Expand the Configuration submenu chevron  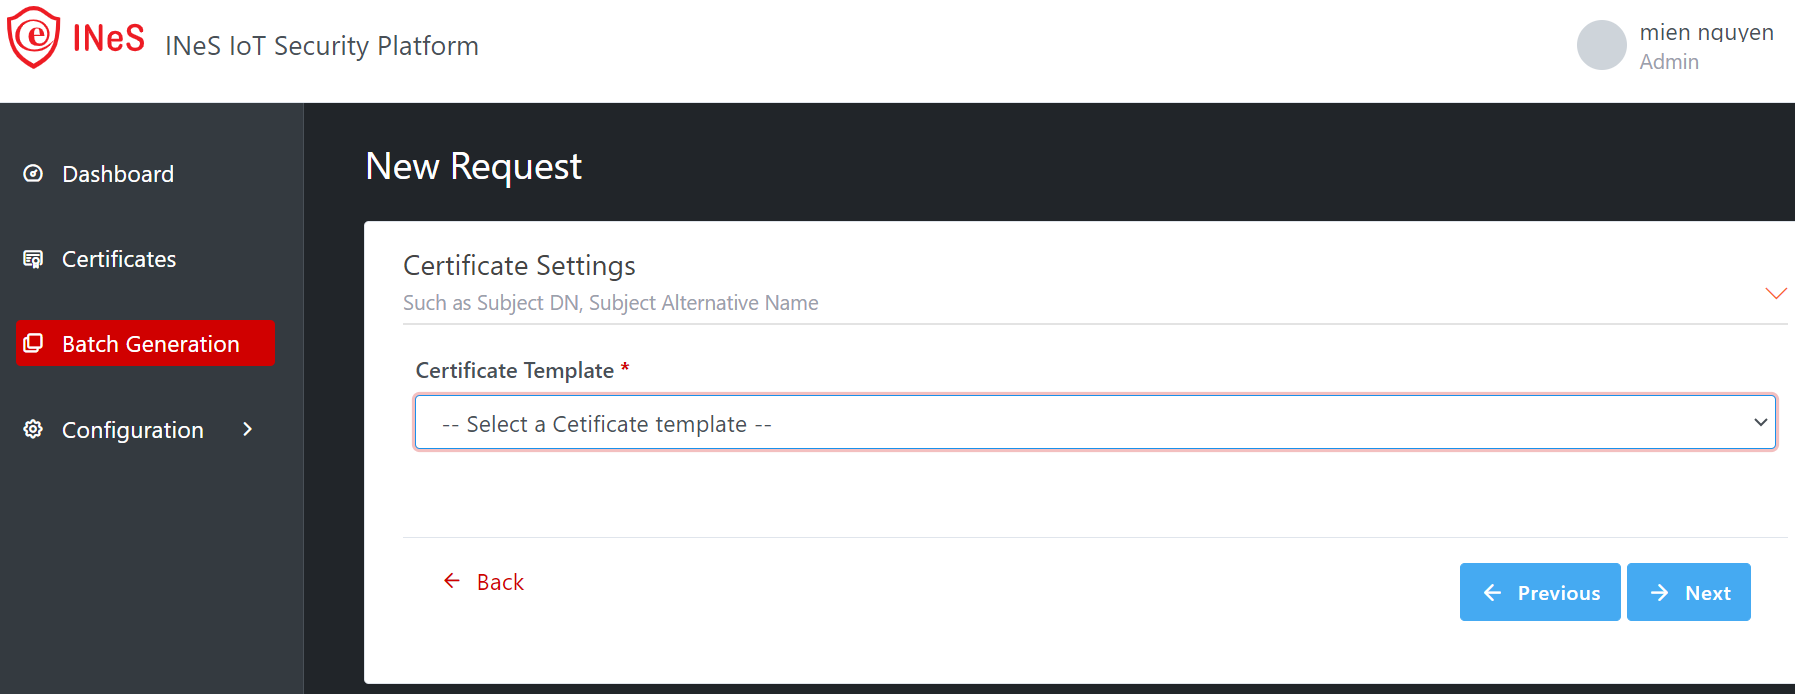coord(247,429)
